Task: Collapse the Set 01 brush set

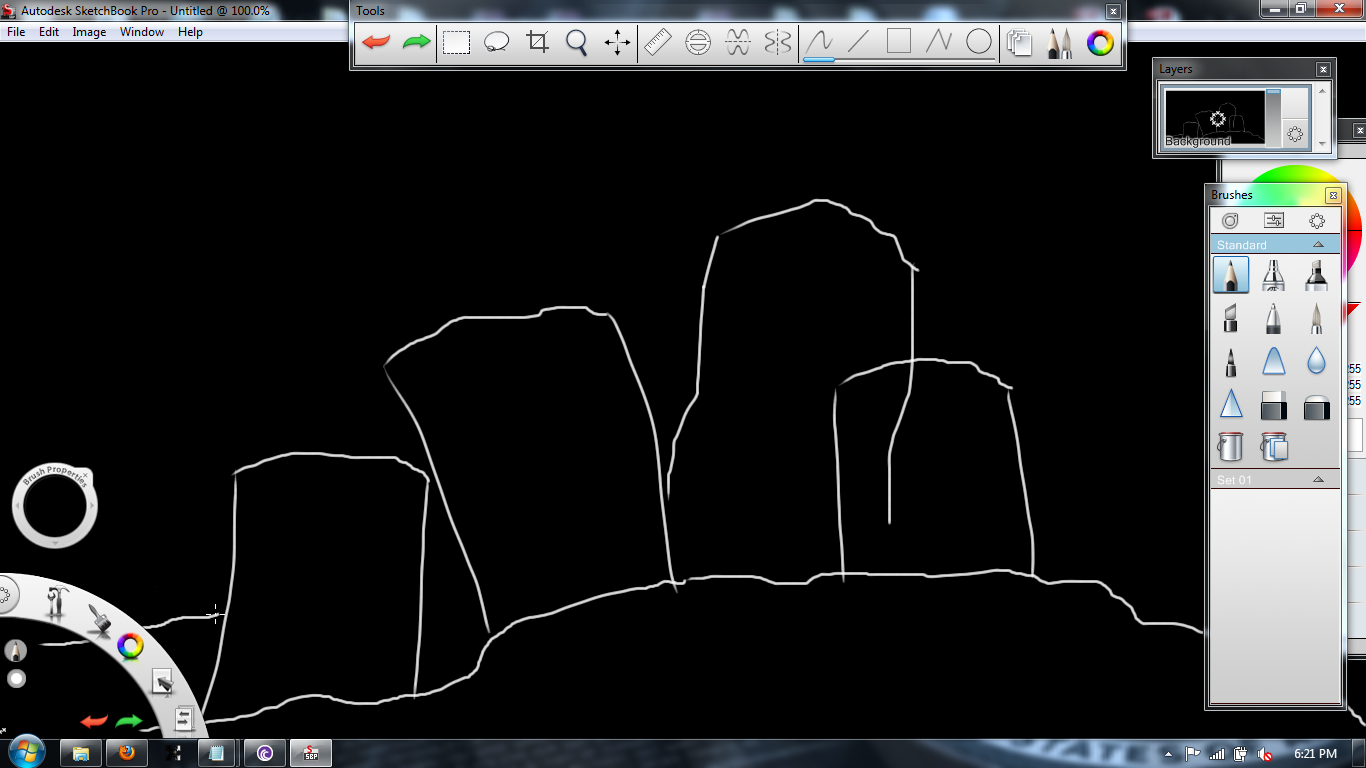Action: point(1318,480)
